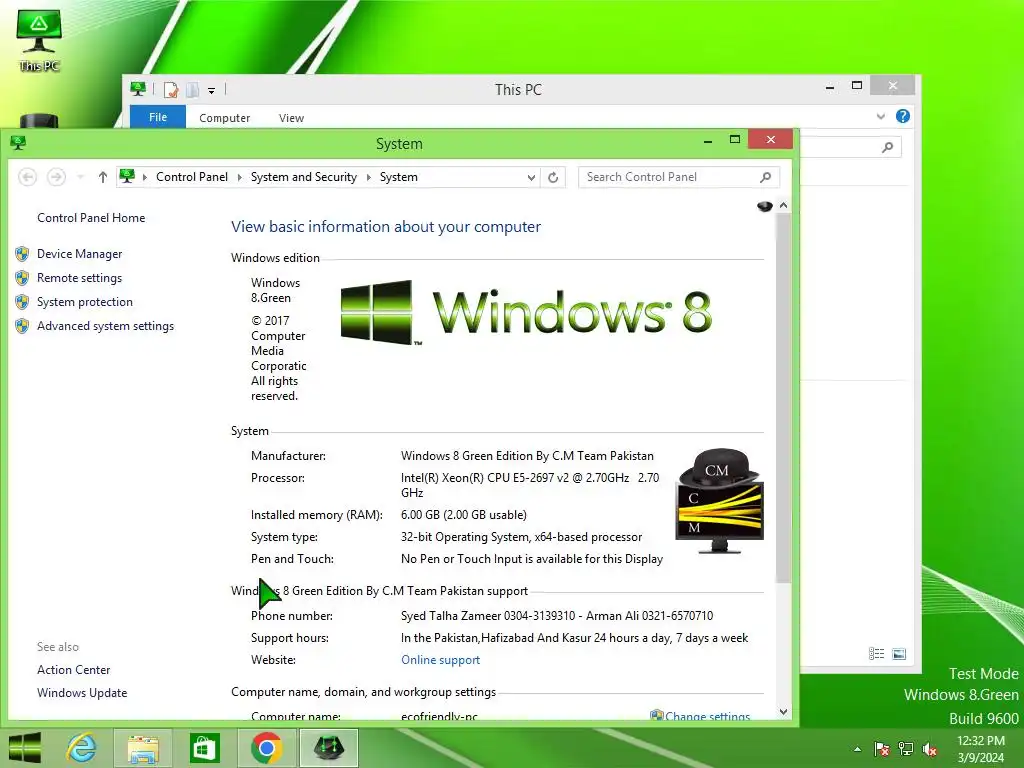The image size is (1024, 768).
Task: Click the CM Team monitor logo
Action: point(720,502)
